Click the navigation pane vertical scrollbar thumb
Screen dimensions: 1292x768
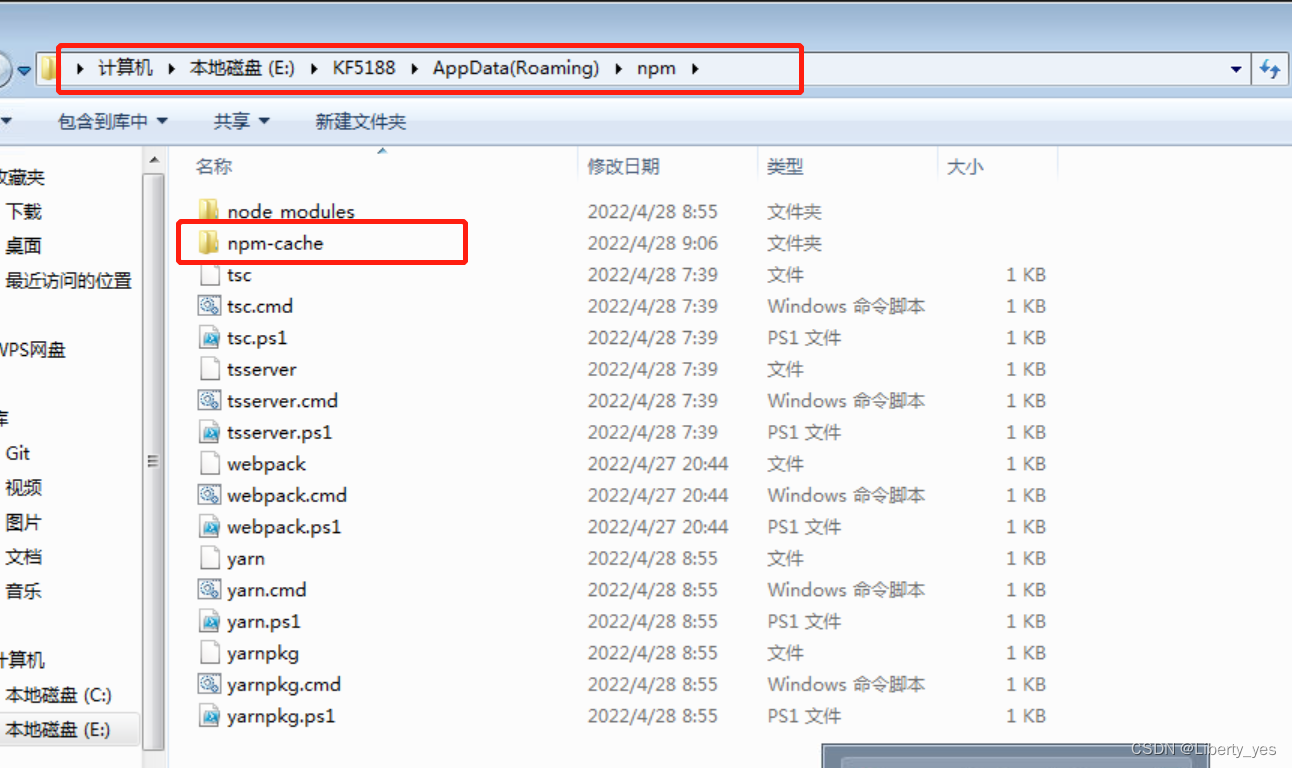click(154, 461)
